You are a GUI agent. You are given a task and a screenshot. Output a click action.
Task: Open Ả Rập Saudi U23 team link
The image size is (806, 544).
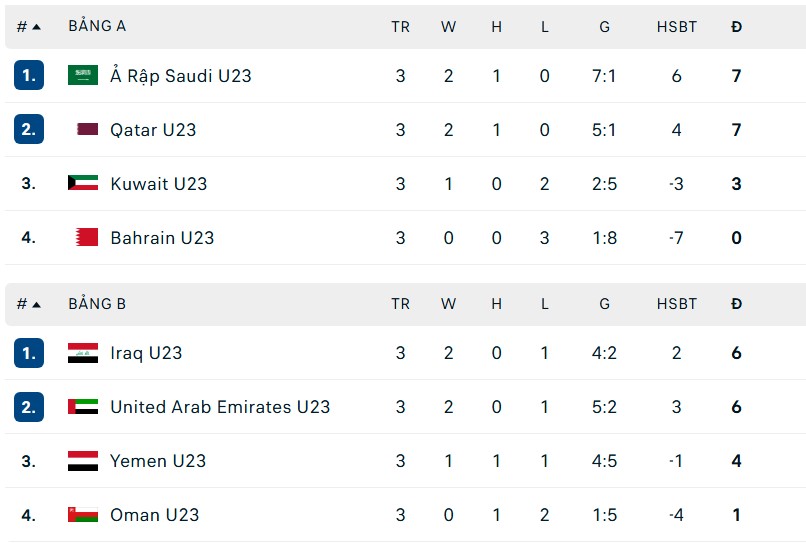point(180,76)
